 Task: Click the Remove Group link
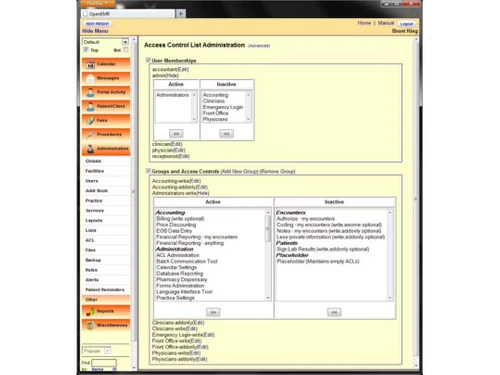point(277,171)
